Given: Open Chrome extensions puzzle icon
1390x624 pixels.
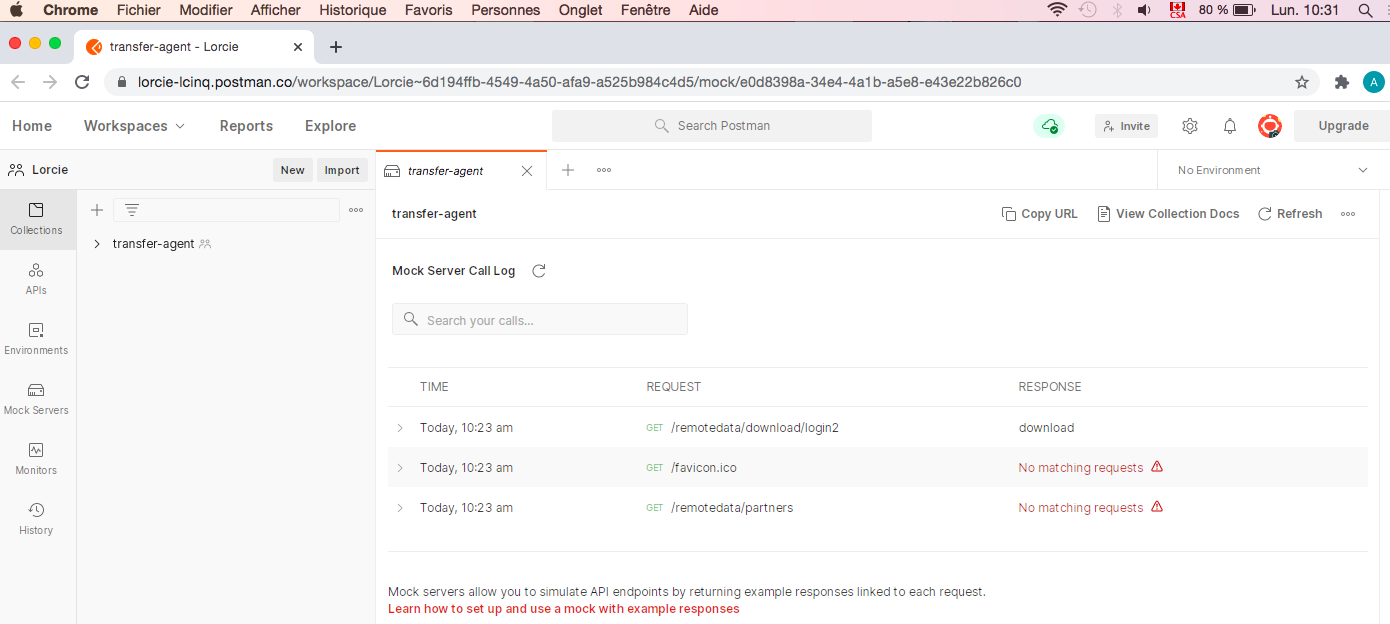Looking at the screenshot, I should coord(1342,82).
